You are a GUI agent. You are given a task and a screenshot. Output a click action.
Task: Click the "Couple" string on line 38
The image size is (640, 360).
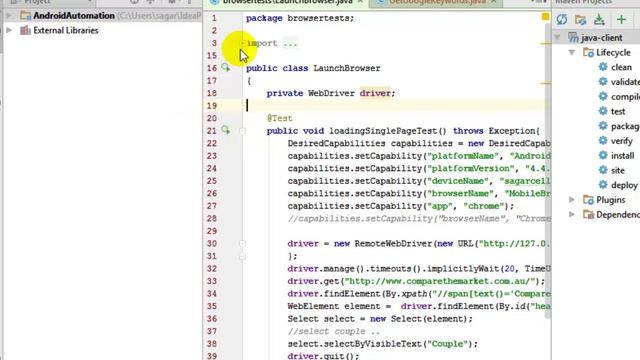447,344
